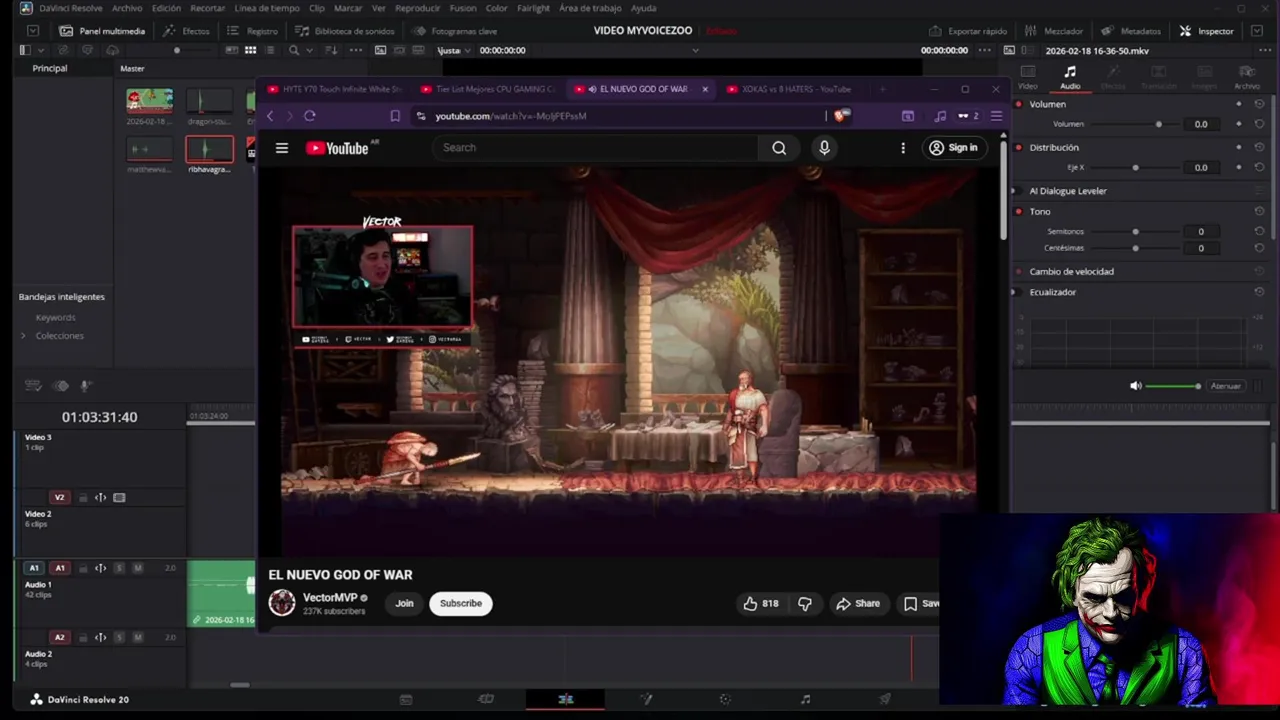Click the YouTube search magnifier button
1280x720 pixels.
pyautogui.click(x=779, y=148)
